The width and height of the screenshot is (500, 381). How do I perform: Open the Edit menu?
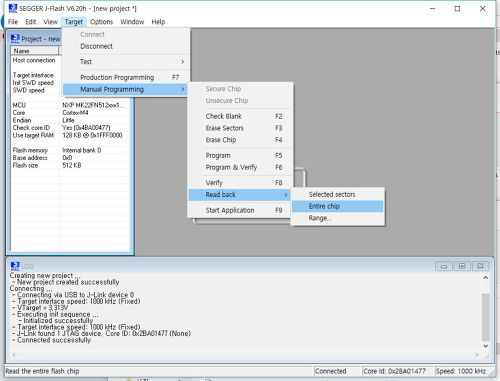pos(31,22)
